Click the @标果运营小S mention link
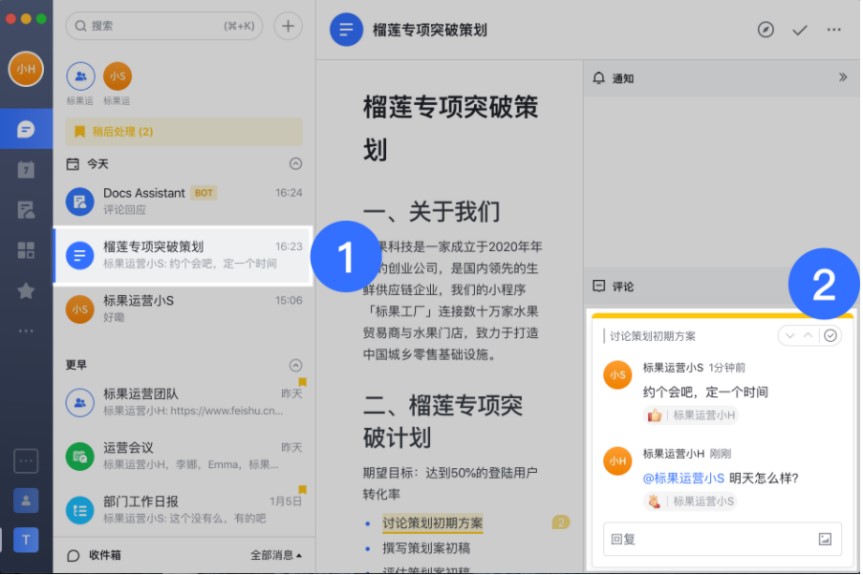863x575 pixels. [x=684, y=478]
